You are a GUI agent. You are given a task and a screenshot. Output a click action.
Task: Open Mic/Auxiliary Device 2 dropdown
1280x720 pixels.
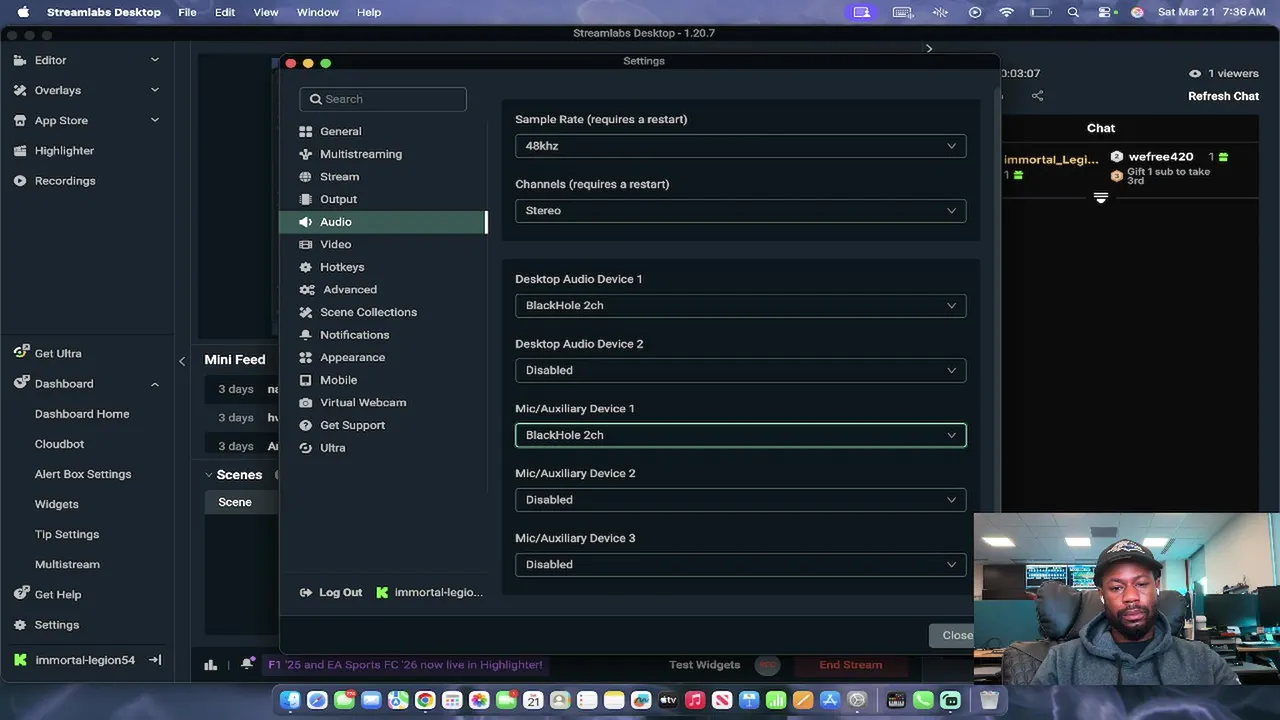point(740,500)
